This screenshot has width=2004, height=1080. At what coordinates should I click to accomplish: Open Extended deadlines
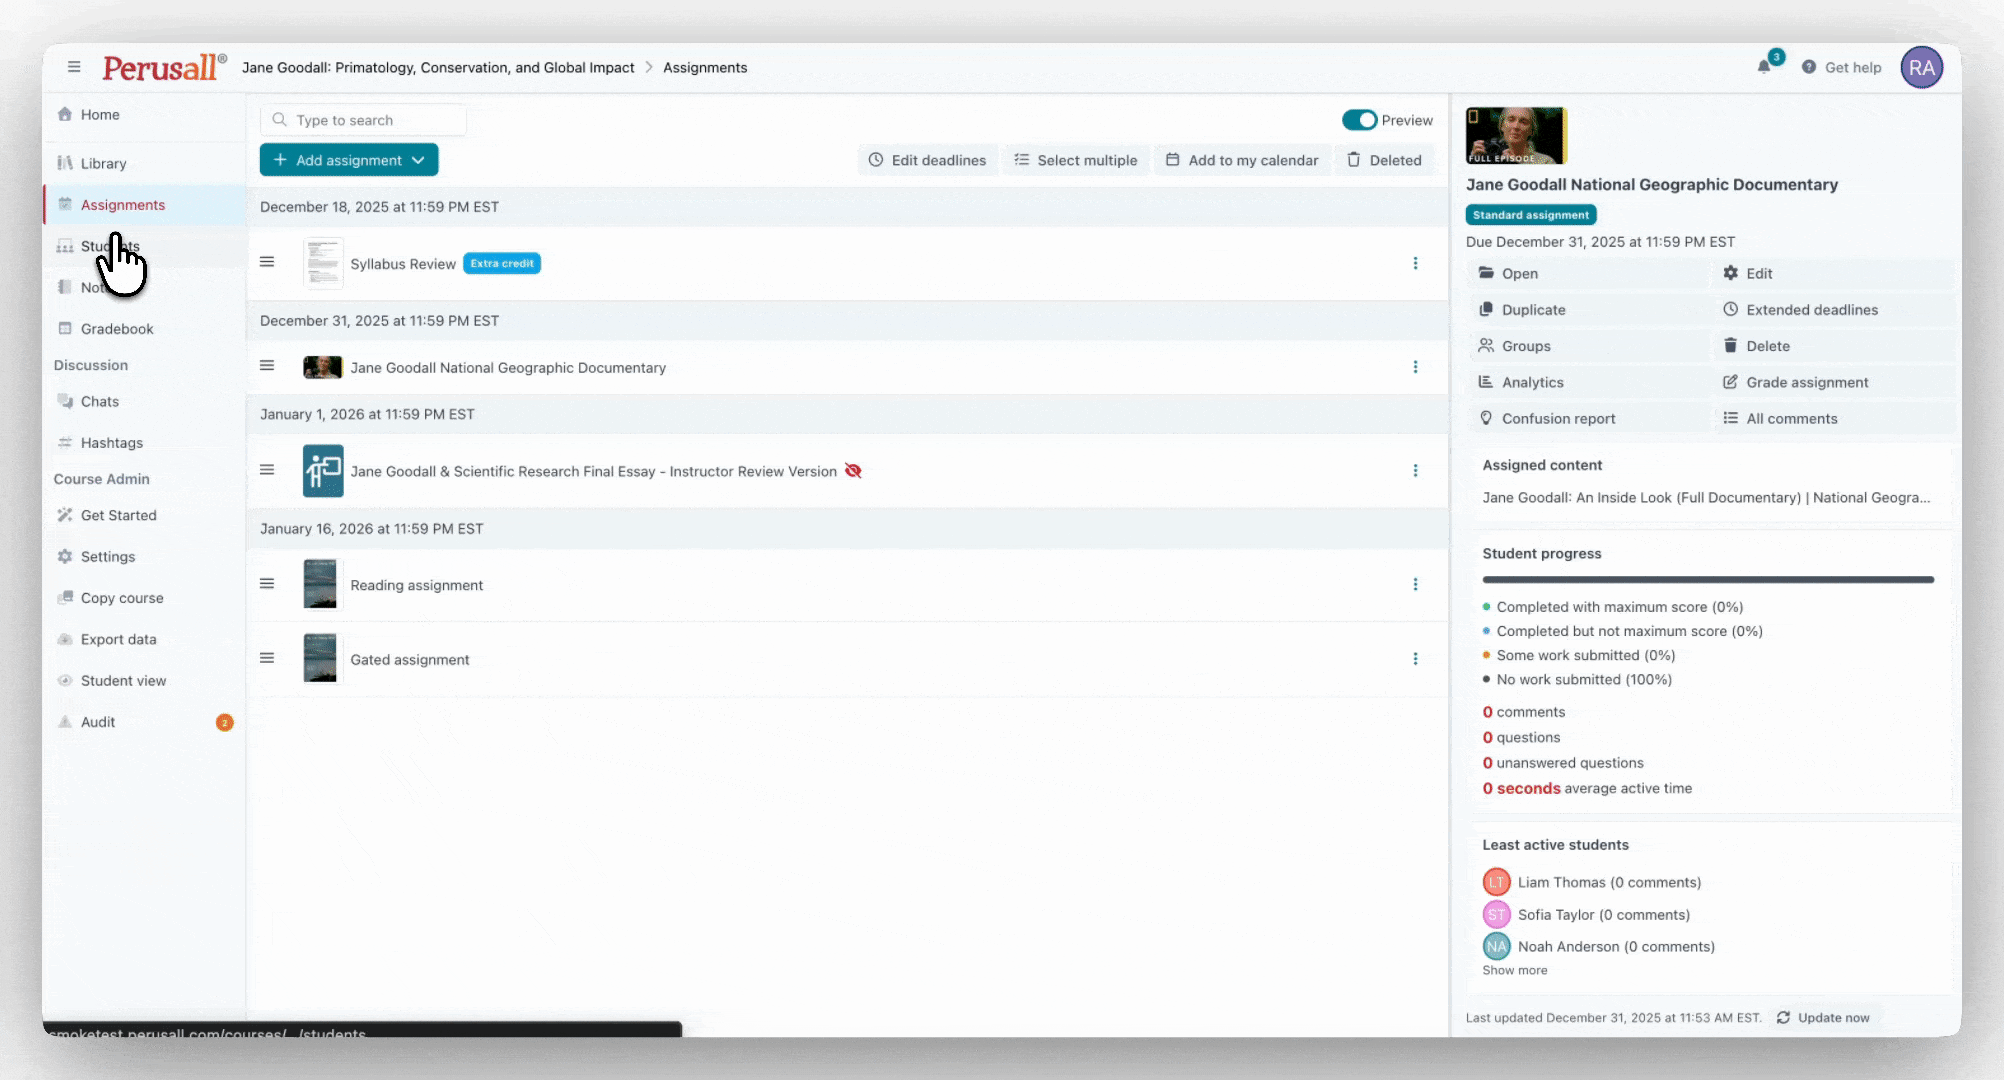point(1834,310)
